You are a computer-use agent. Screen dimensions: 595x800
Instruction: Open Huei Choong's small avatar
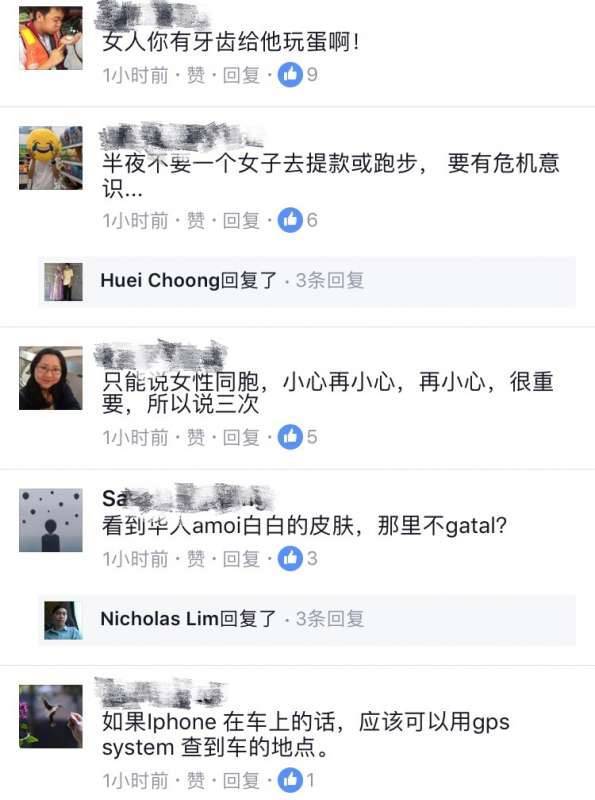63,282
